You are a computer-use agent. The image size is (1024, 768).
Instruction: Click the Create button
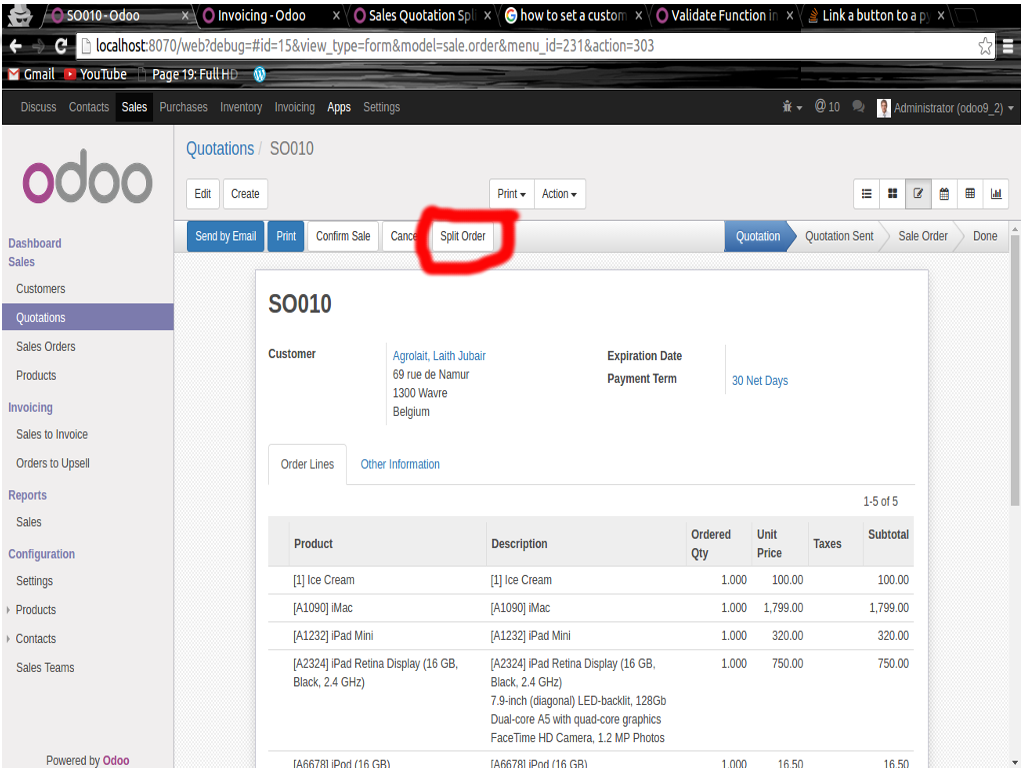pos(245,194)
